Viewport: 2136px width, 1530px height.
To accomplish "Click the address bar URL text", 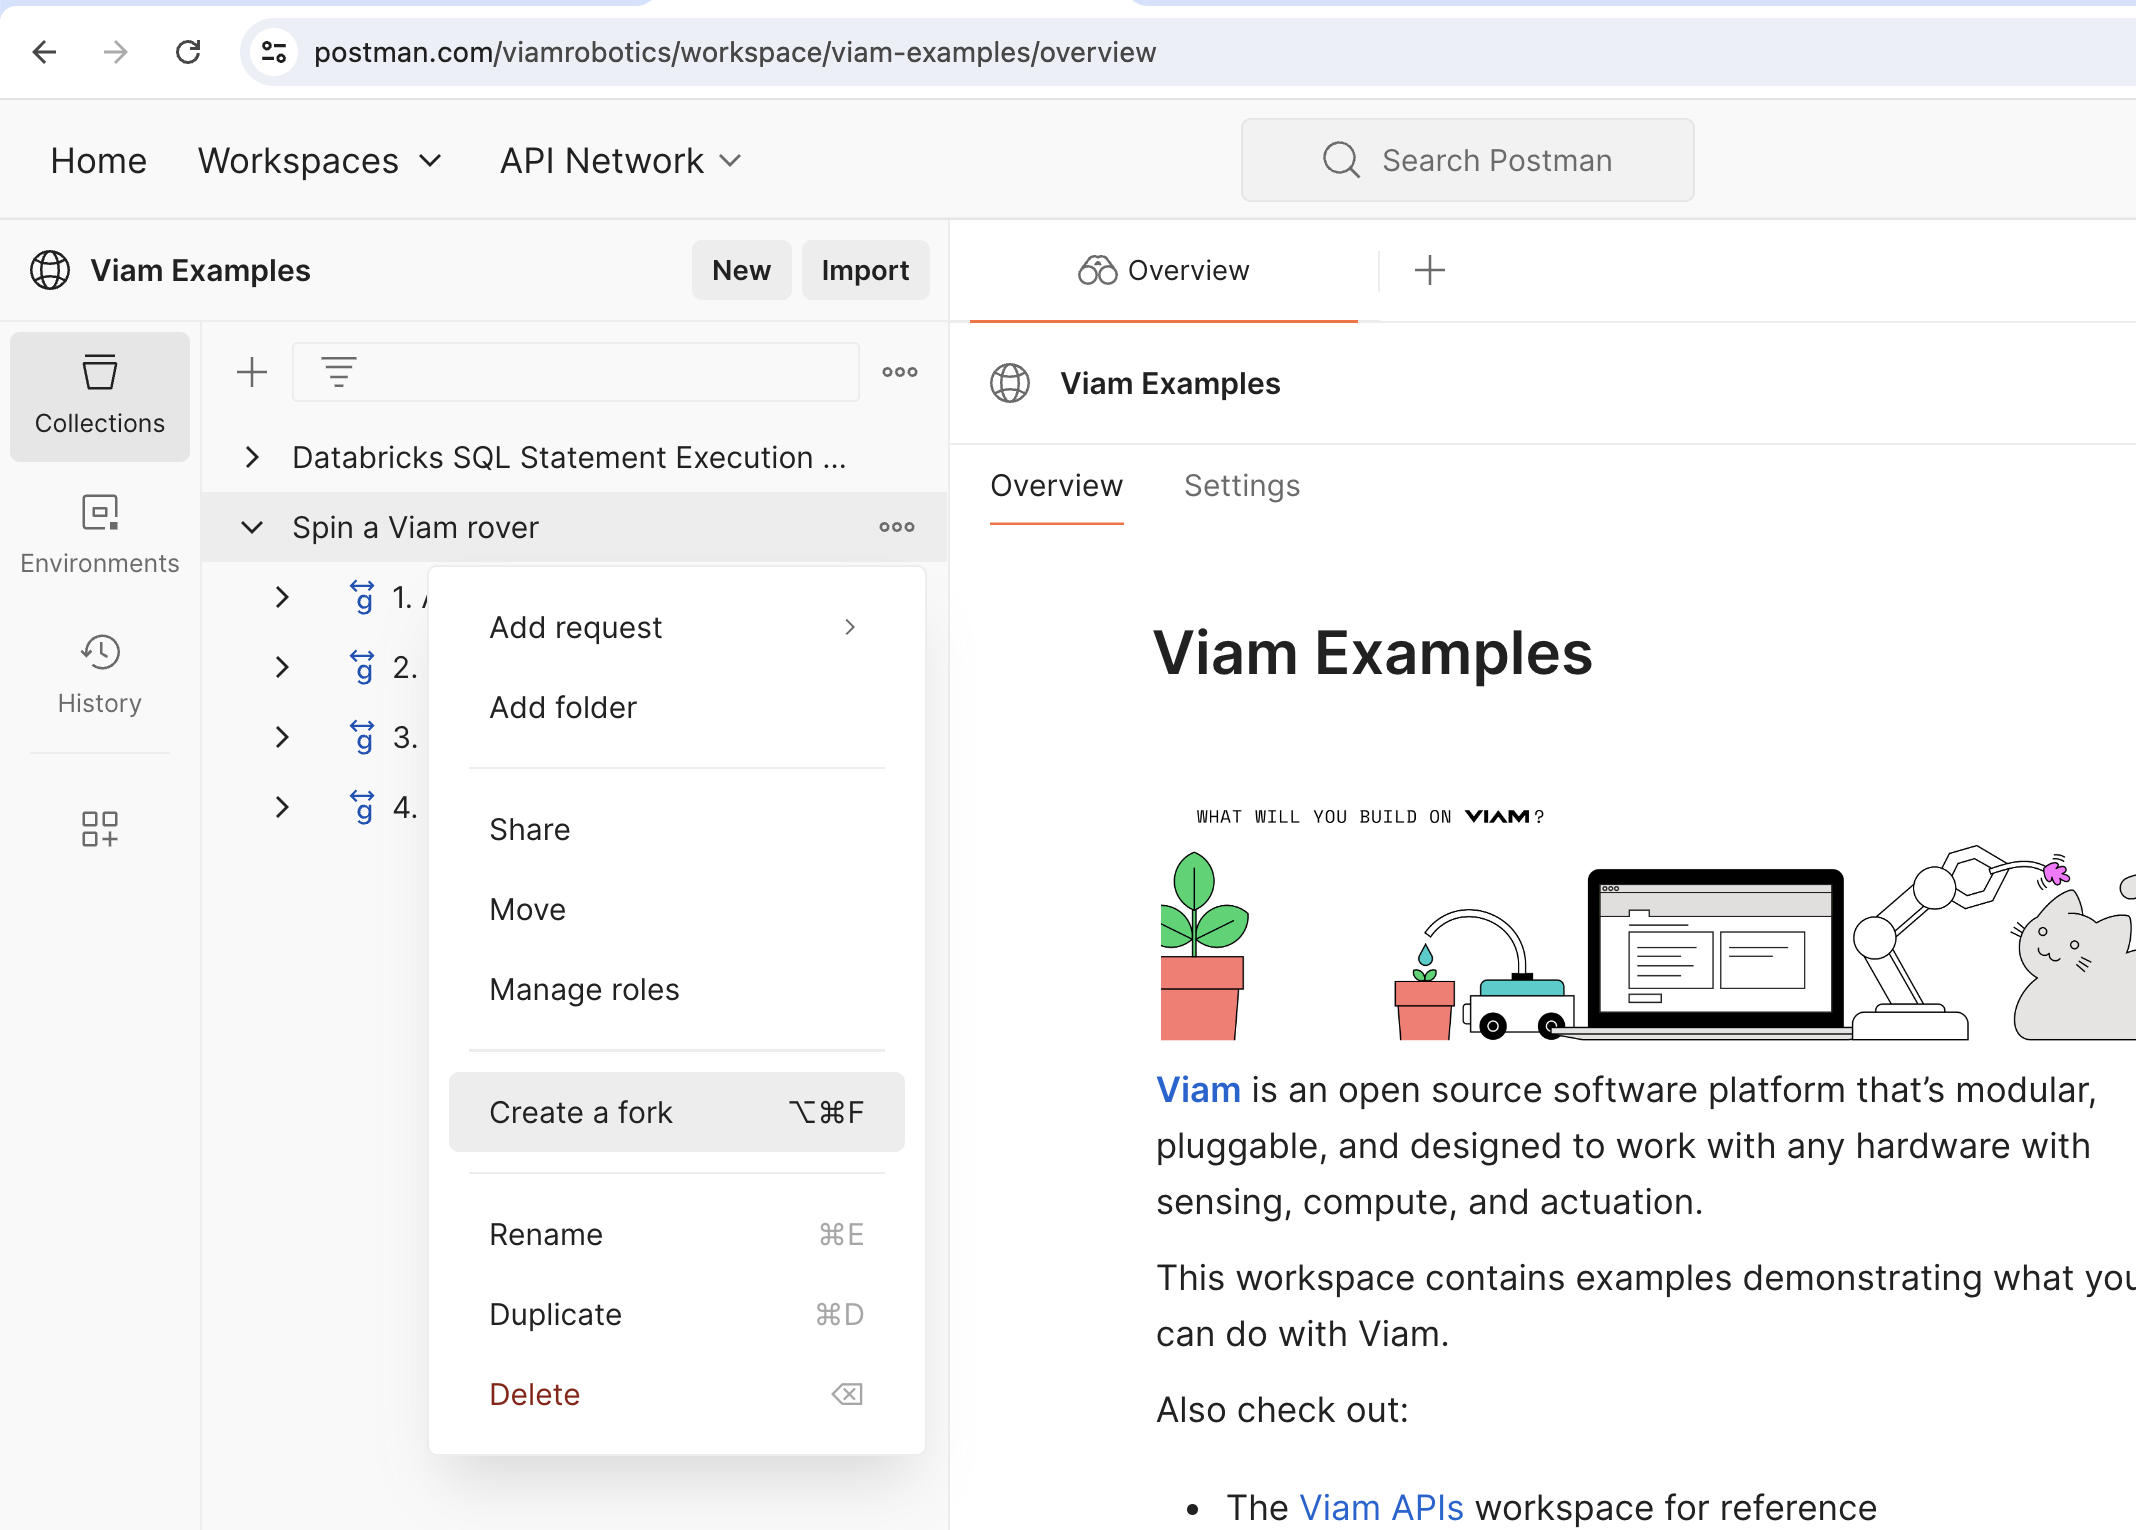I will (735, 52).
